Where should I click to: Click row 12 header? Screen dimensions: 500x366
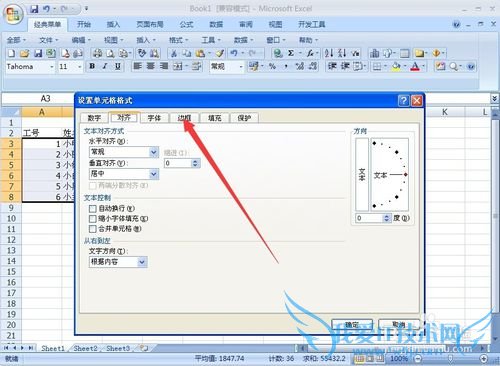pyautogui.click(x=11, y=240)
